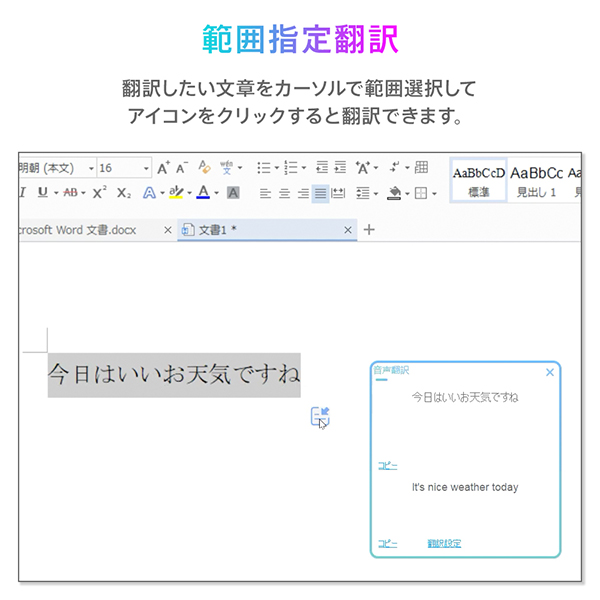This screenshot has width=600, height=600.
Task: Apply subscript formatting
Action: click(123, 193)
